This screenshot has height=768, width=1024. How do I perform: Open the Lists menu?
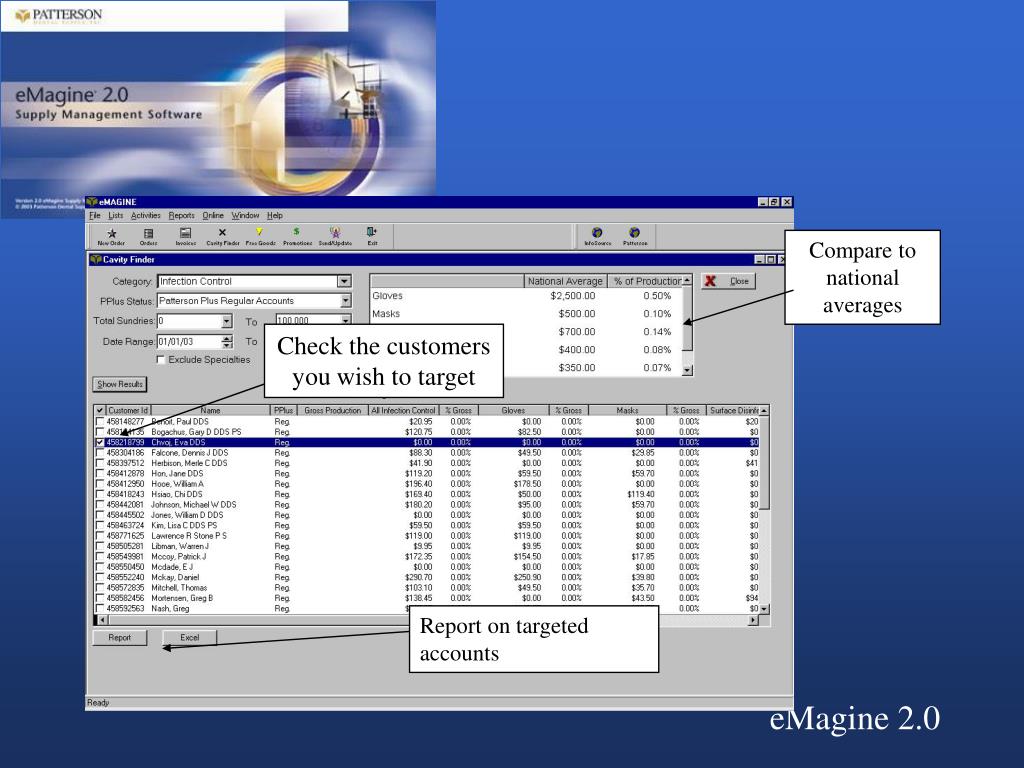pos(116,216)
